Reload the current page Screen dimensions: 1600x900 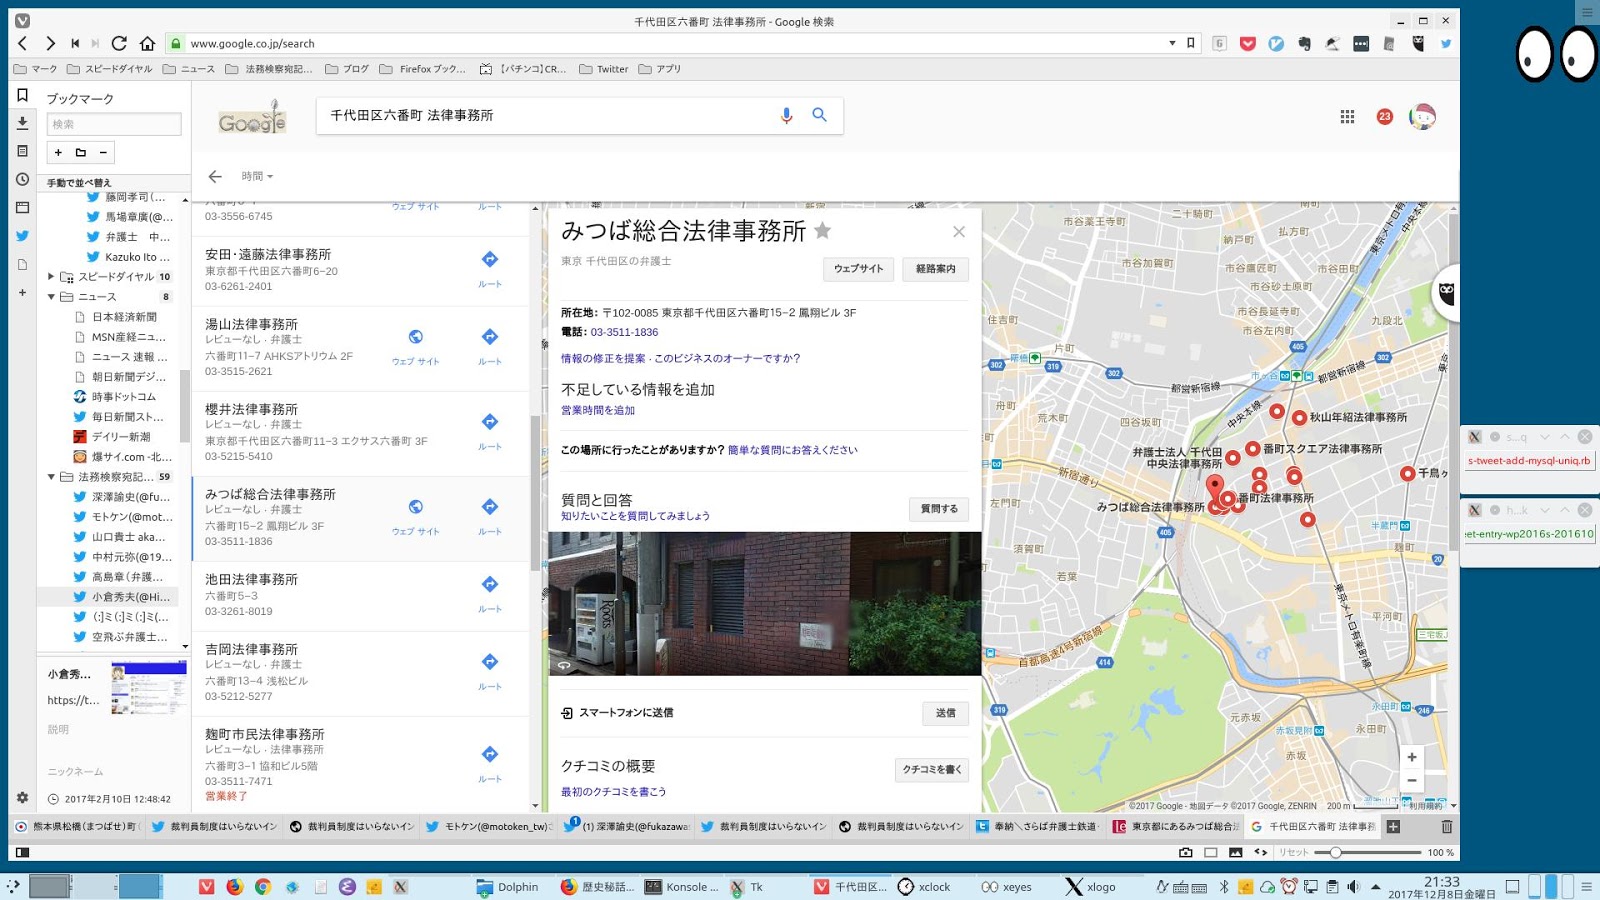(119, 43)
